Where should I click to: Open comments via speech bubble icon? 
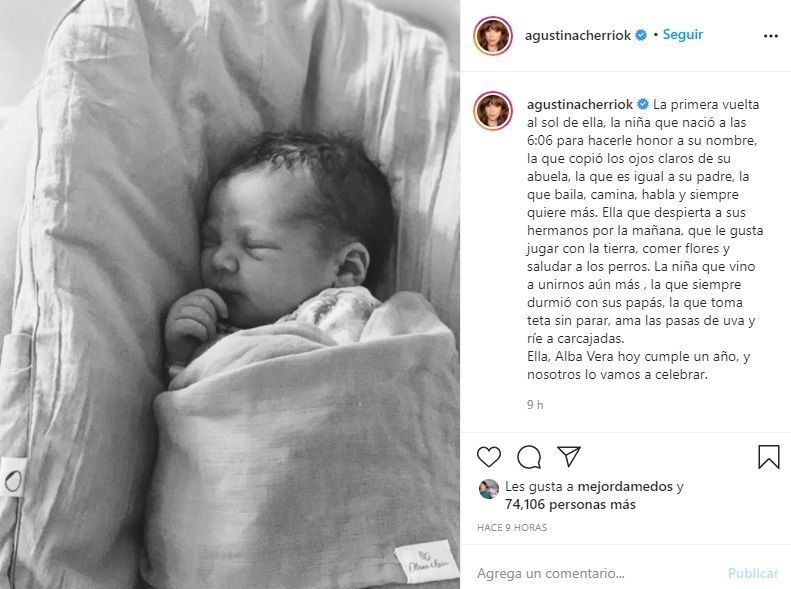(x=529, y=457)
